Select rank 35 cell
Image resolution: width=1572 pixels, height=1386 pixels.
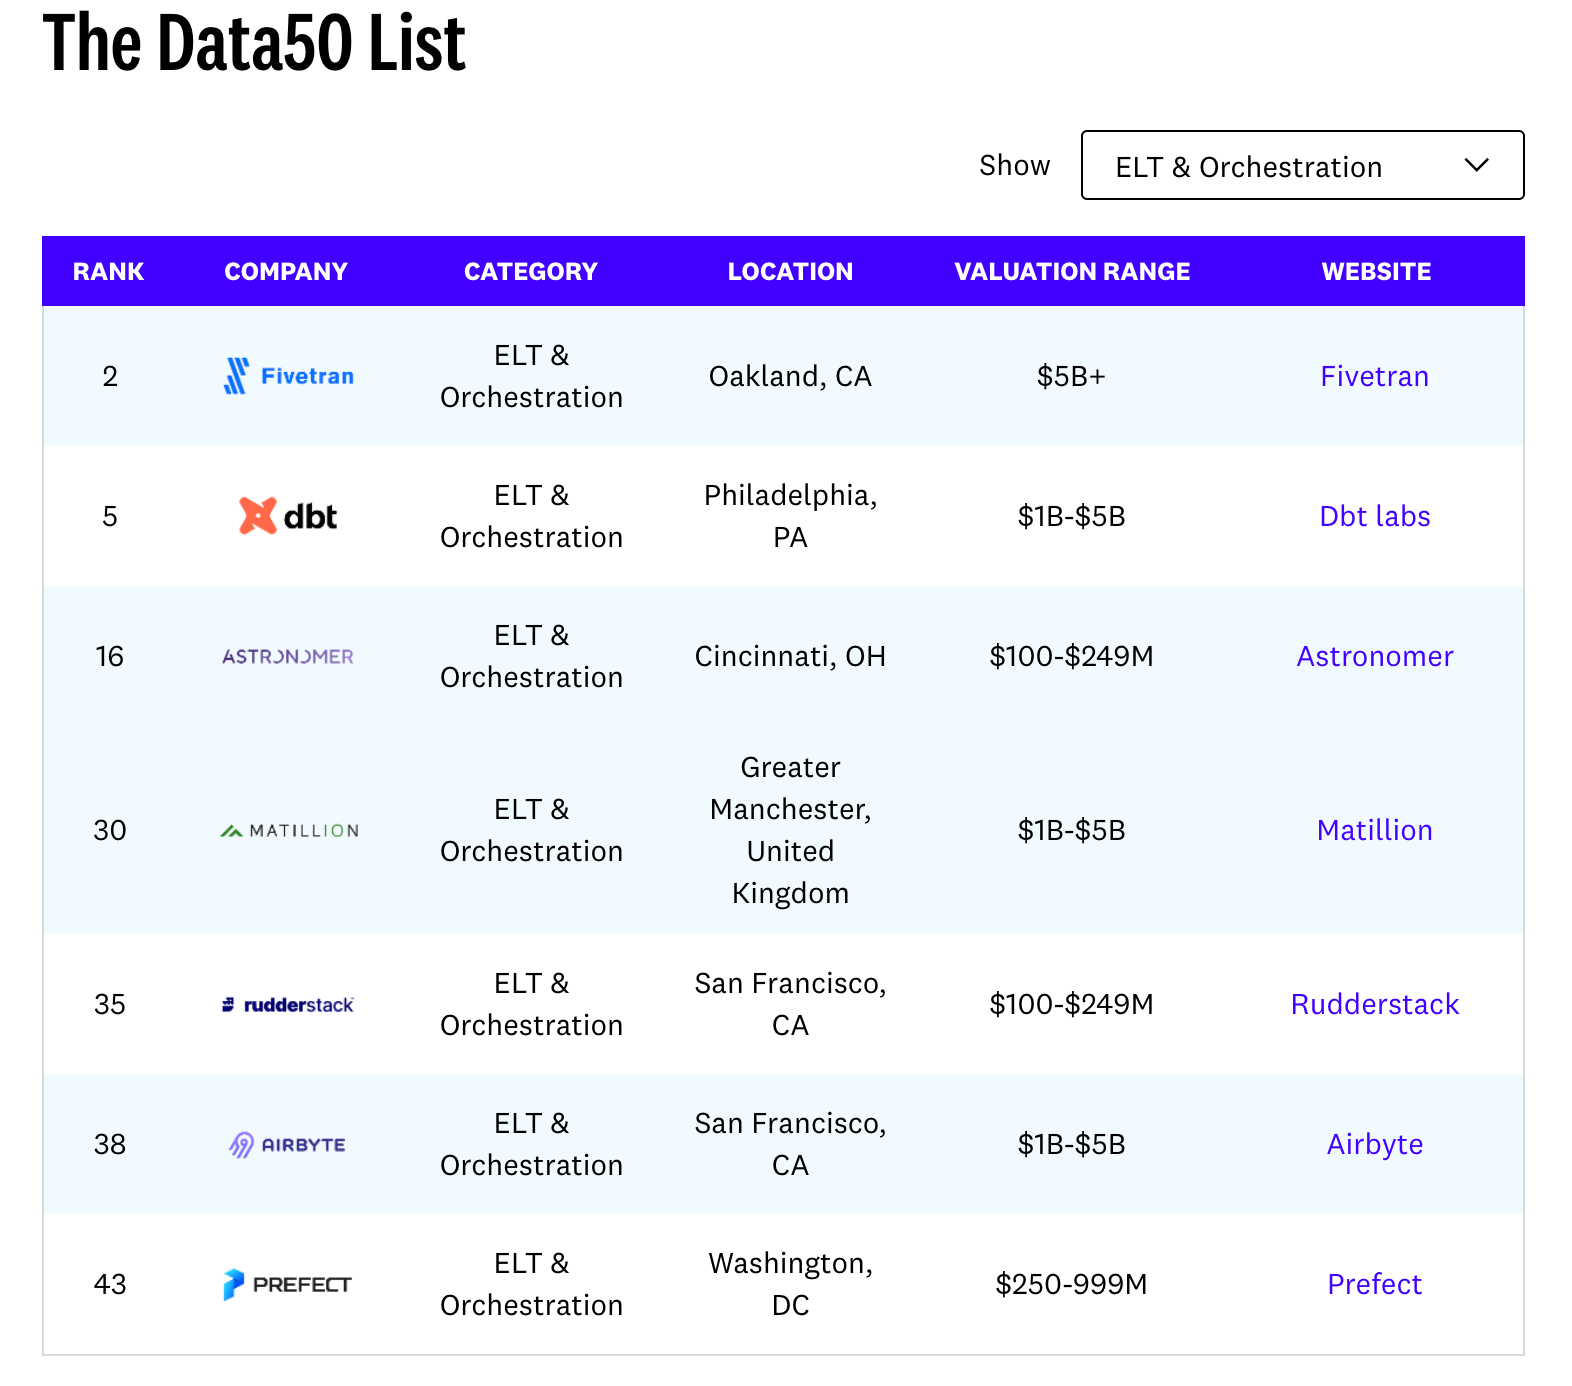110,1004
